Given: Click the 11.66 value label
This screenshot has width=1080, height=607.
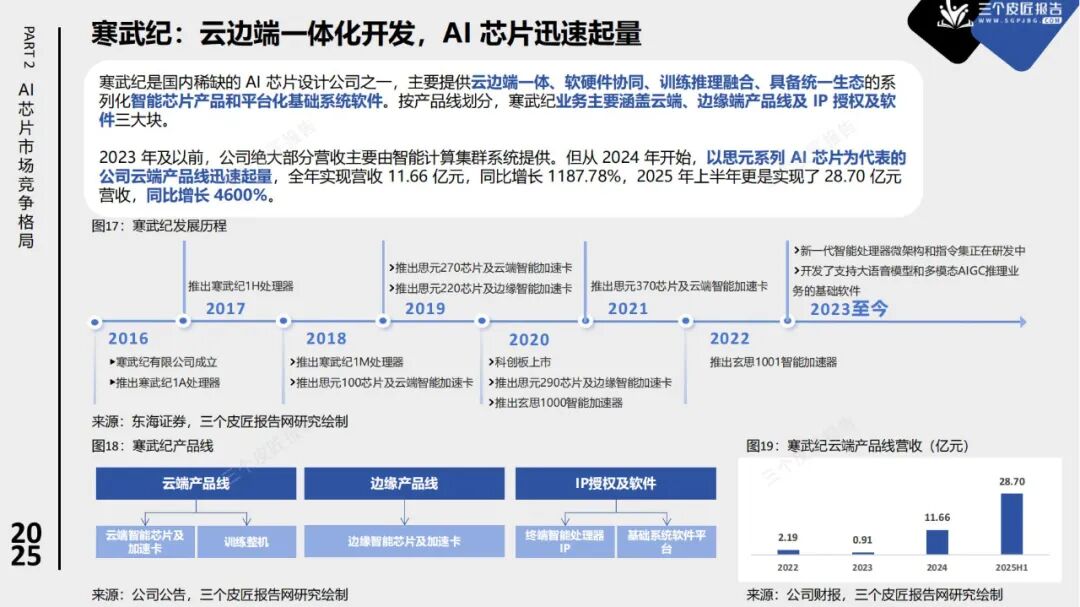Looking at the screenshot, I should click(x=937, y=517).
